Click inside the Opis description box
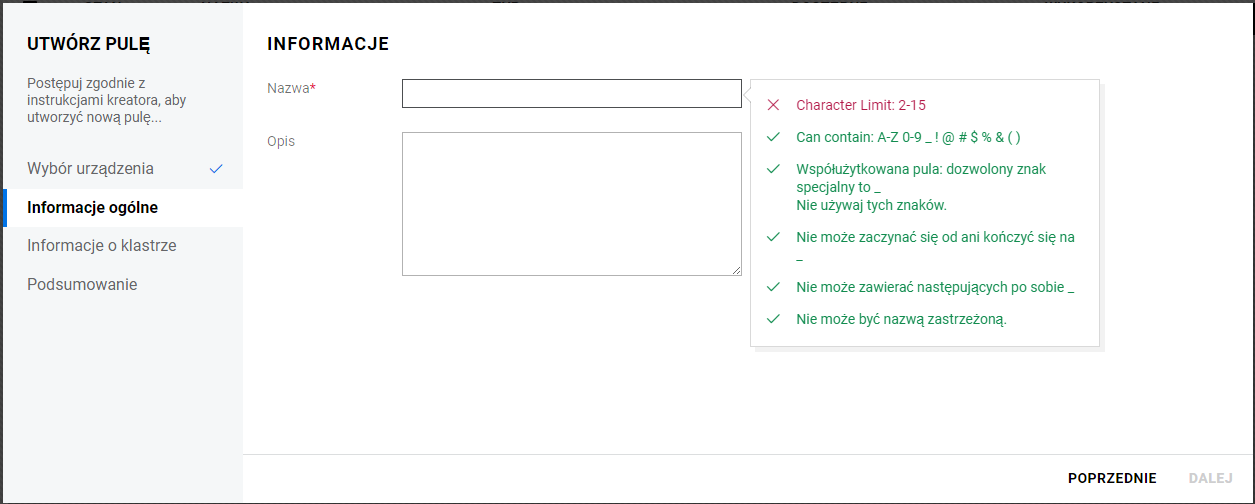The image size is (1255, 504). 571,203
